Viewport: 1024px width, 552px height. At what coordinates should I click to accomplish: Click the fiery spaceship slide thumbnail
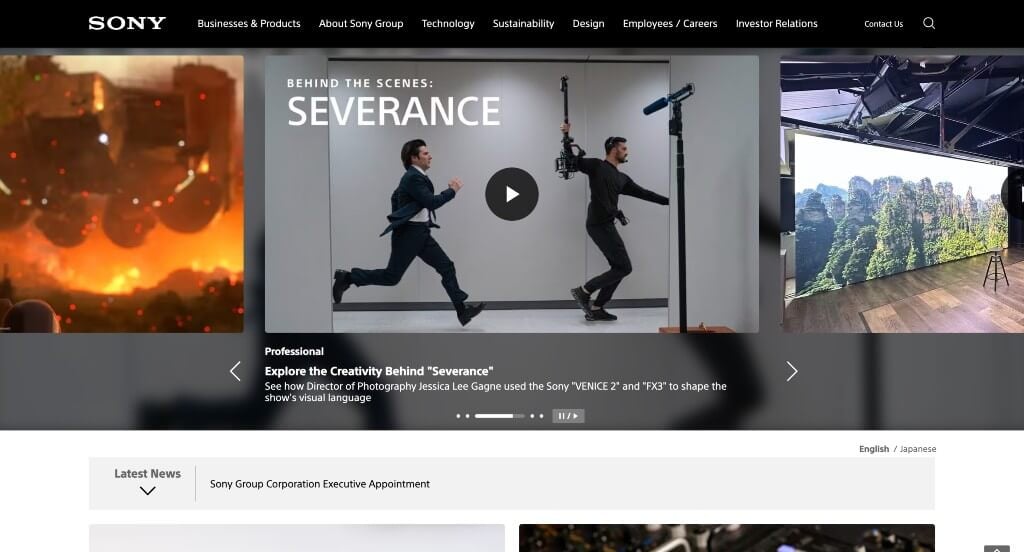pyautogui.click(x=121, y=194)
